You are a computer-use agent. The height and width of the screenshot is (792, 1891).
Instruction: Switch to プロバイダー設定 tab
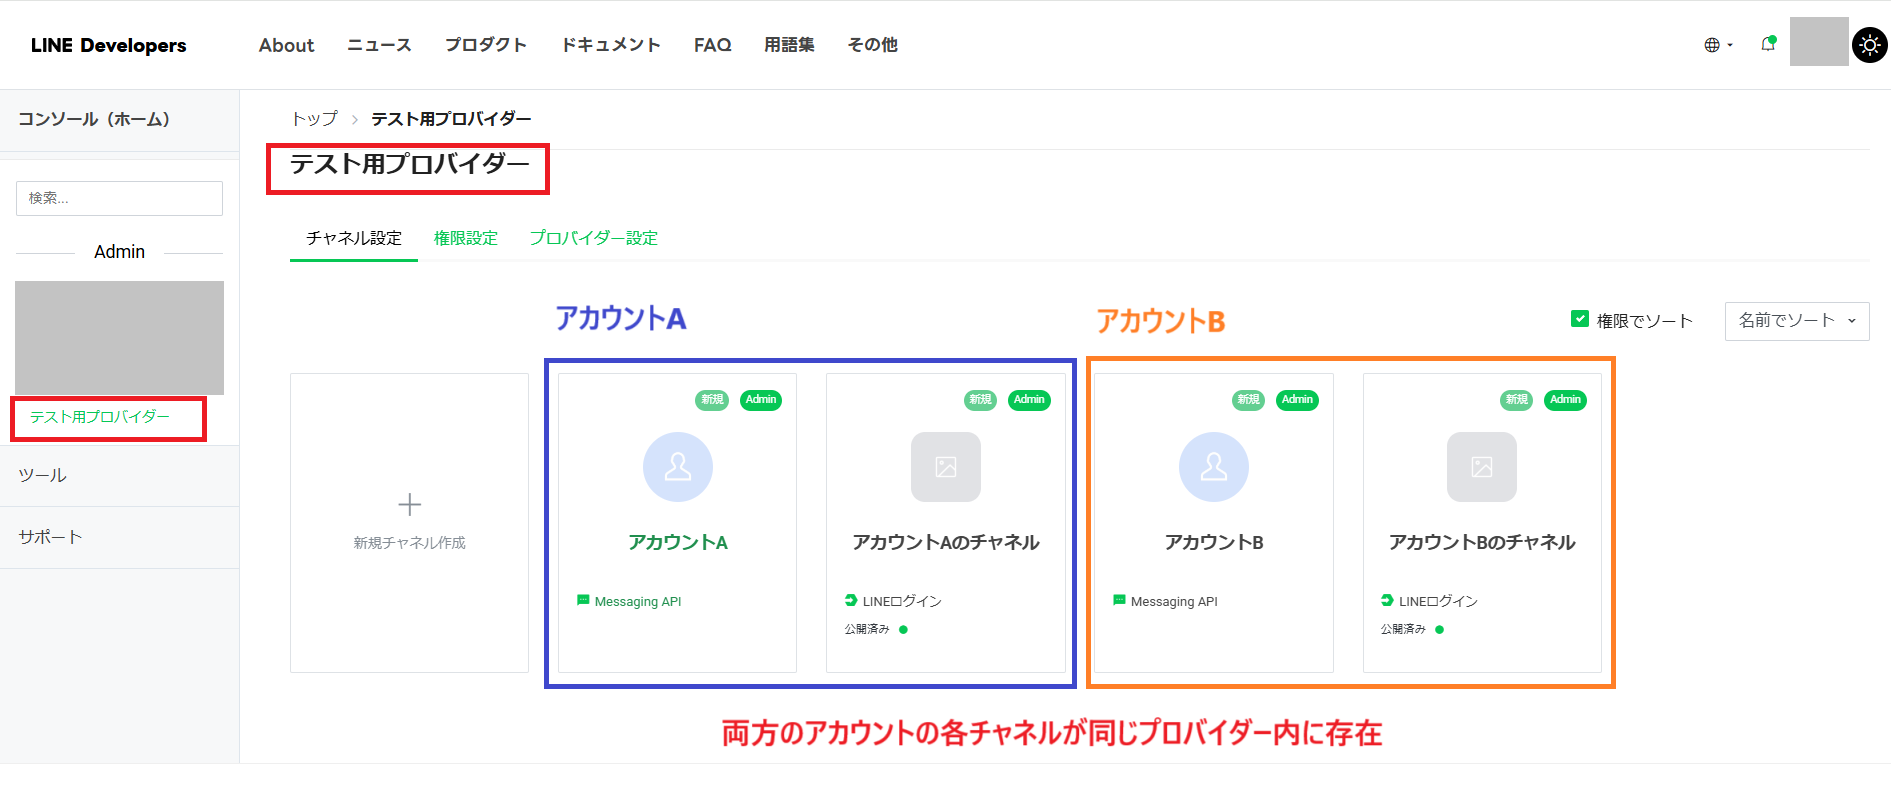(x=594, y=238)
